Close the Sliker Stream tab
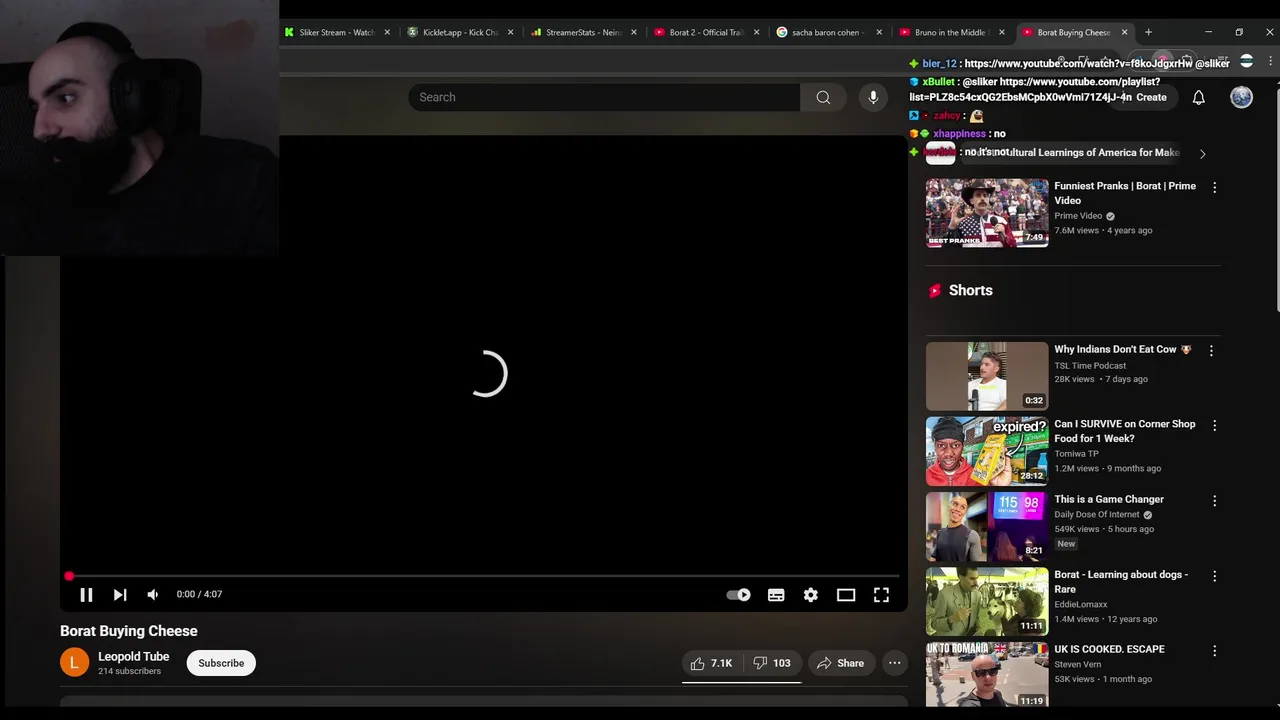Viewport: 1280px width, 720px height. (x=387, y=32)
